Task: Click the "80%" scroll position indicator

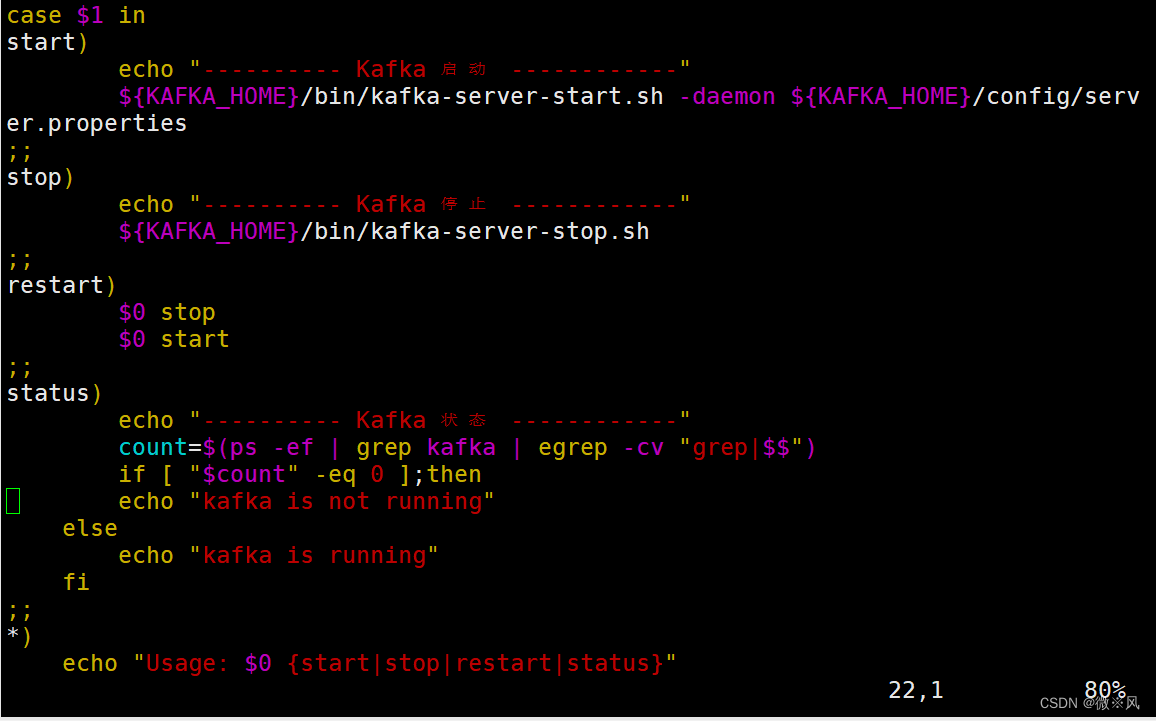Action: tap(1104, 690)
